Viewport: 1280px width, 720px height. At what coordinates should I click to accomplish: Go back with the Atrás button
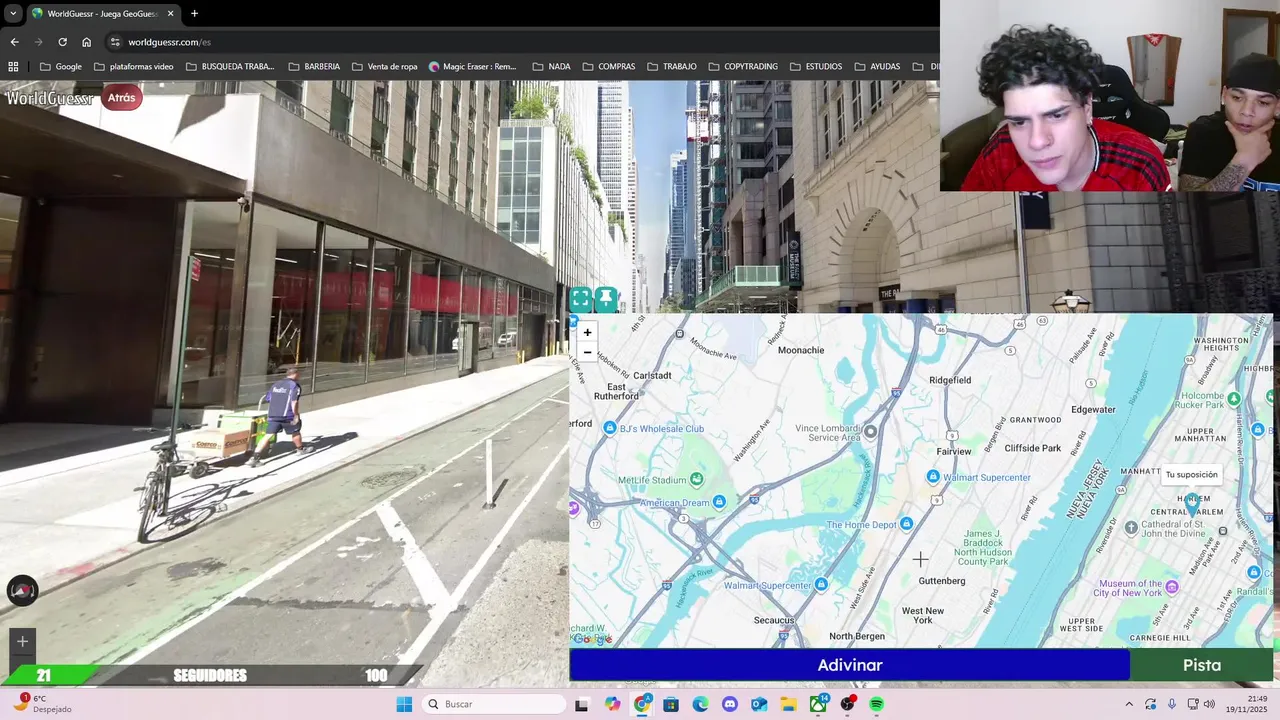point(121,98)
